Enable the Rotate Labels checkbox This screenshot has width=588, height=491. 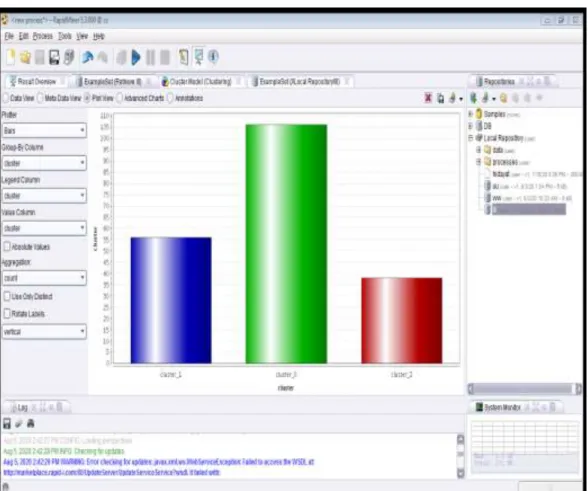[x=7, y=313]
